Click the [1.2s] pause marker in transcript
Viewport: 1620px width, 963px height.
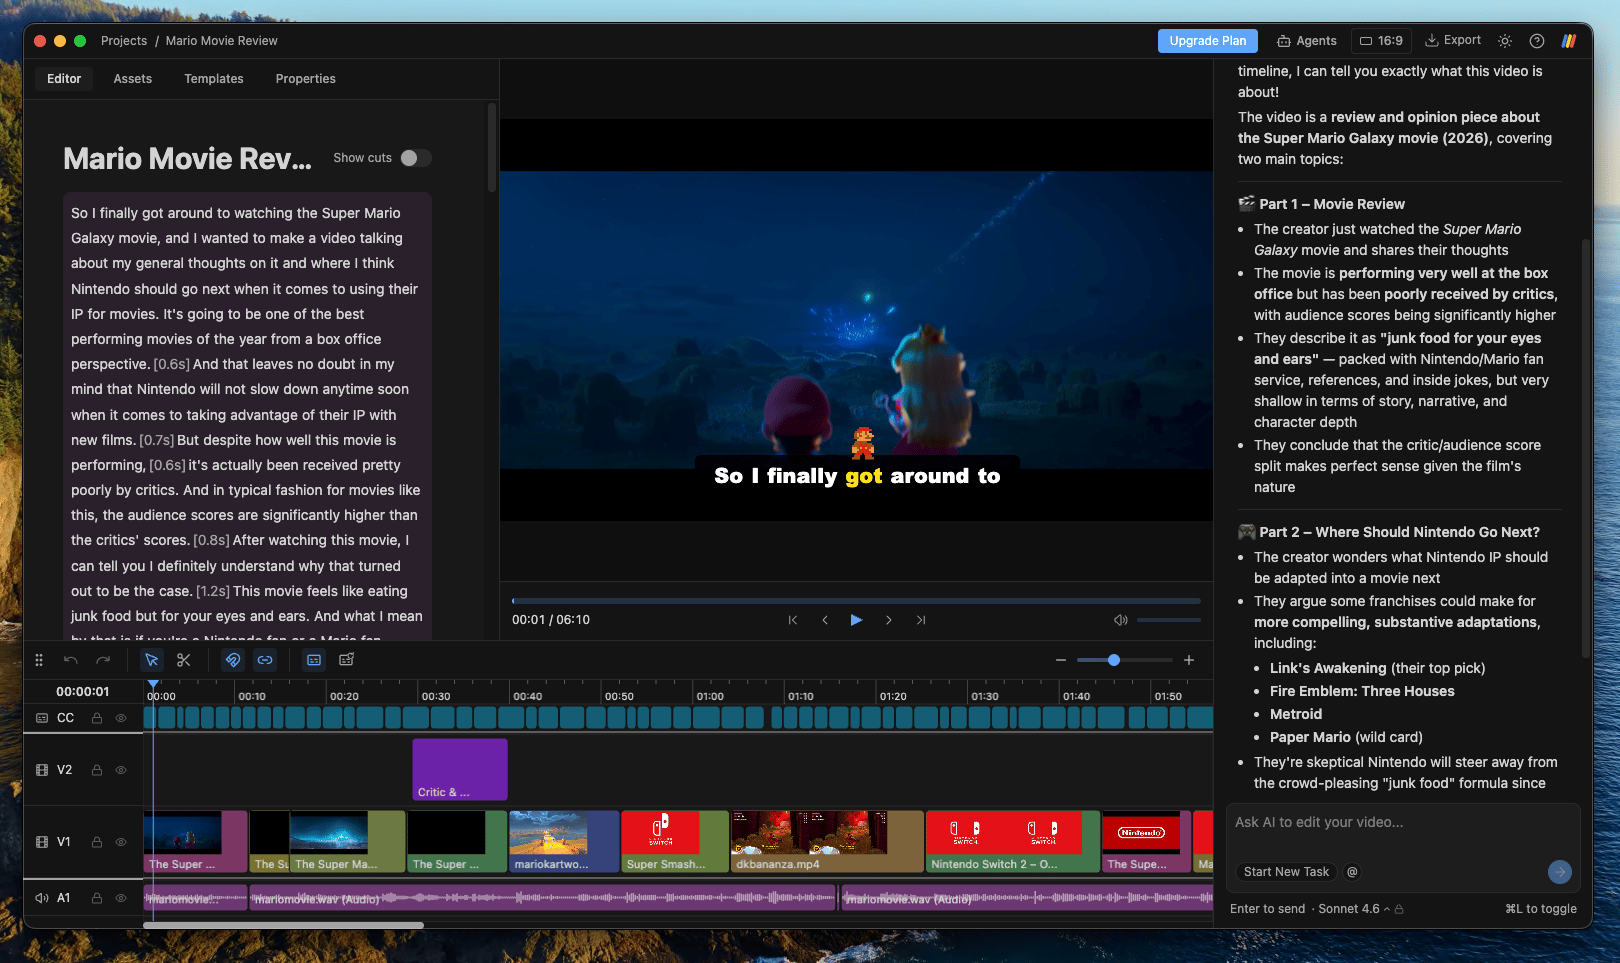coord(213,591)
